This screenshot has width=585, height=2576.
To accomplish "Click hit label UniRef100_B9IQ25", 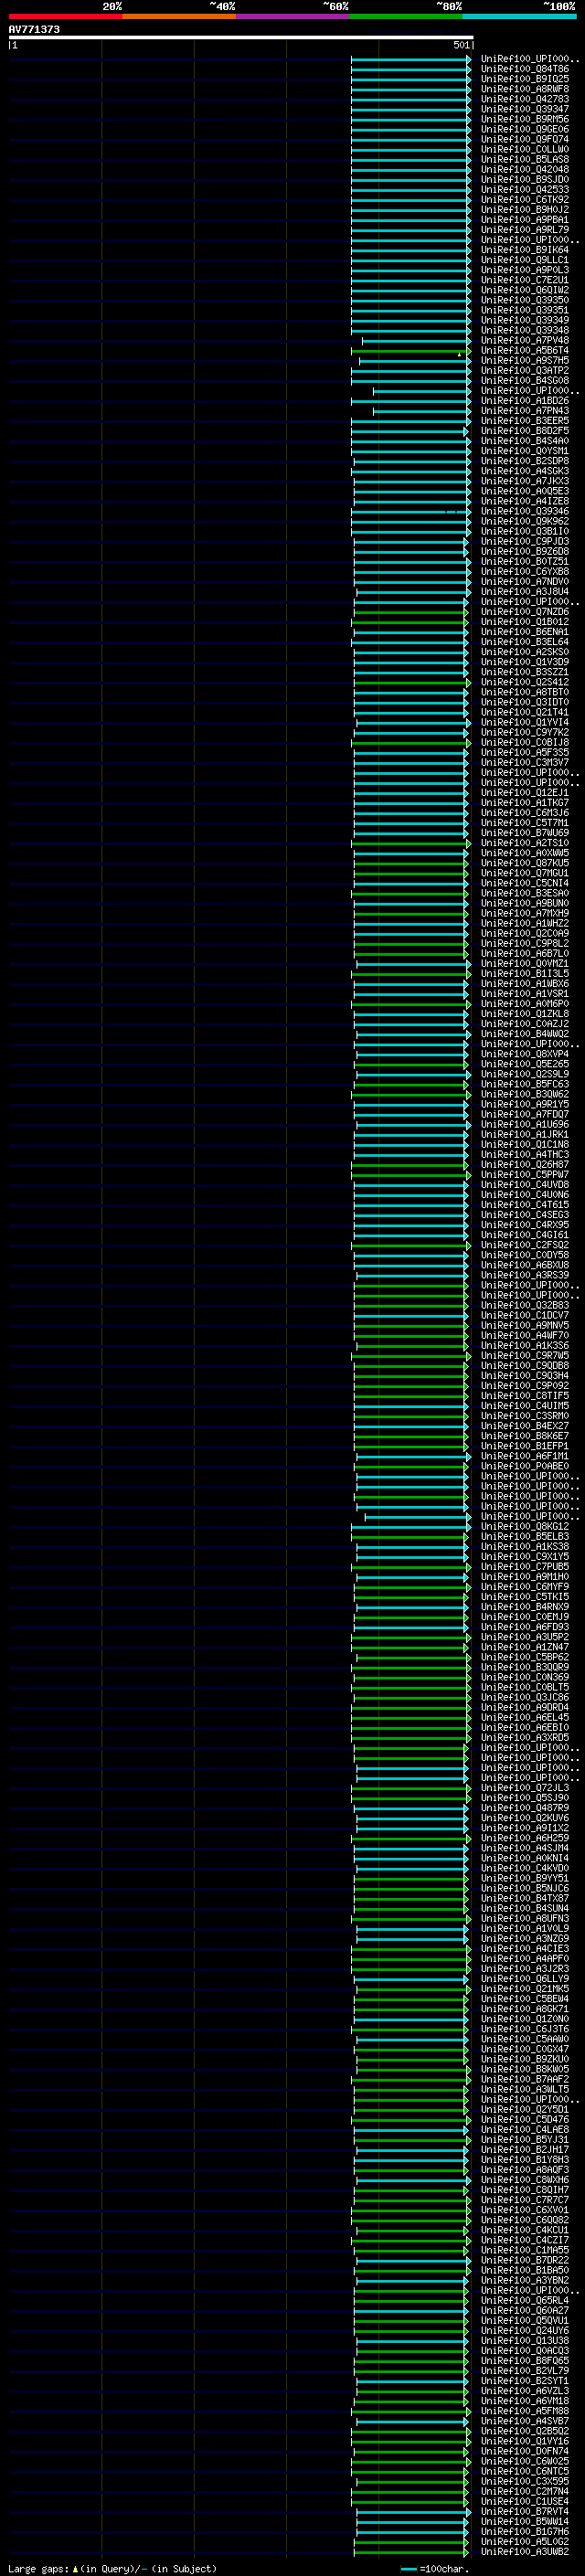I will (525, 79).
